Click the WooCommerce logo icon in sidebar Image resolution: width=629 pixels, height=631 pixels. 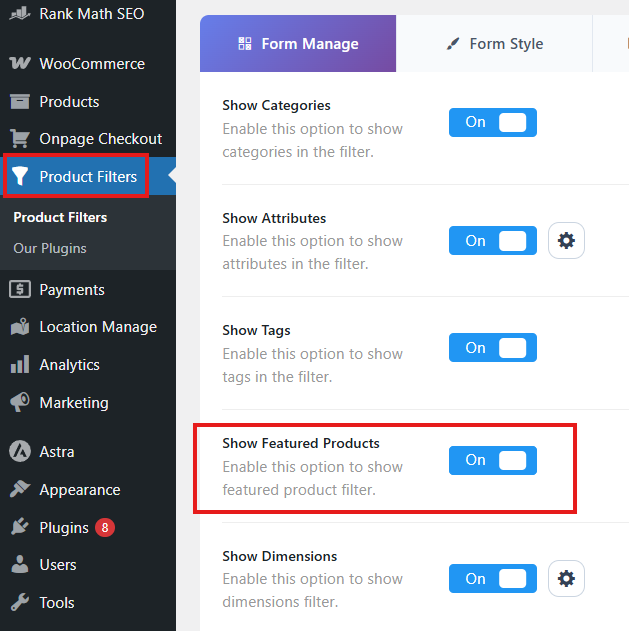[20, 63]
